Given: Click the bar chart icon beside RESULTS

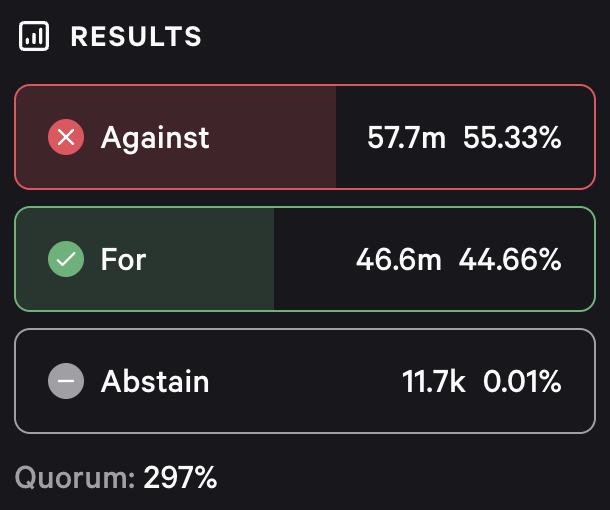Looking at the screenshot, I should click(x=34, y=37).
